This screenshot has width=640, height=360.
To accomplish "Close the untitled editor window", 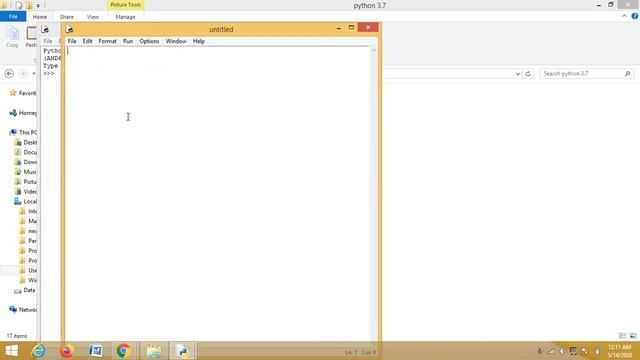I will (x=368, y=27).
